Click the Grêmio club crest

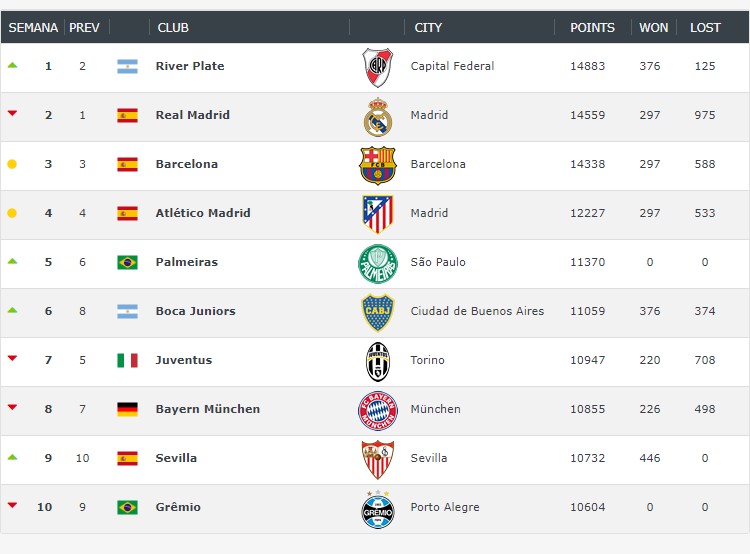[x=377, y=509]
